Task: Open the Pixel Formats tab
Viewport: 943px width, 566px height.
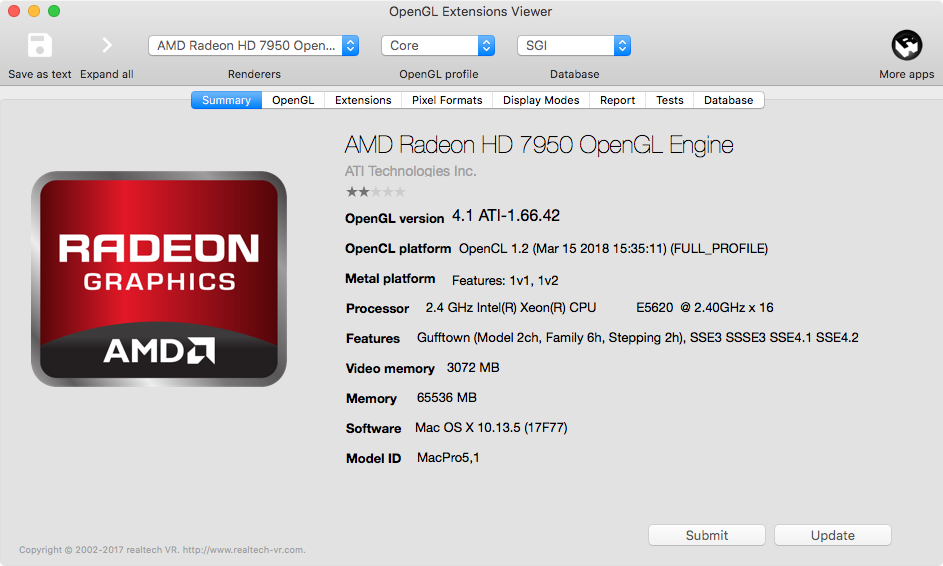Action: pos(447,100)
